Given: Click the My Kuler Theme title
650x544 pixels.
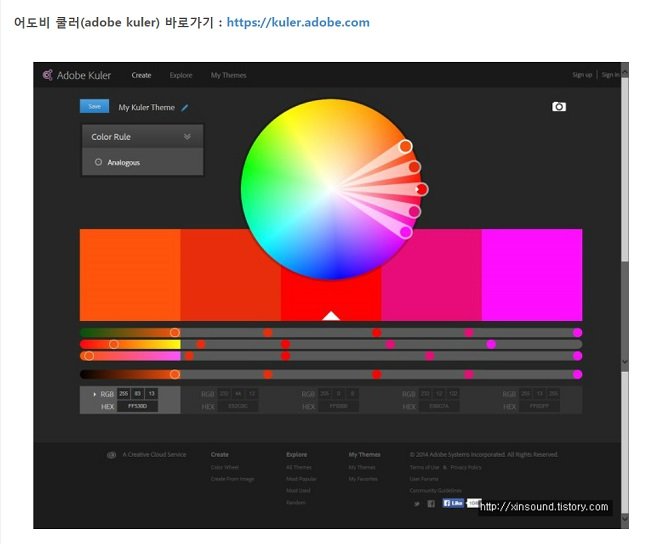Looking at the screenshot, I should (147, 107).
